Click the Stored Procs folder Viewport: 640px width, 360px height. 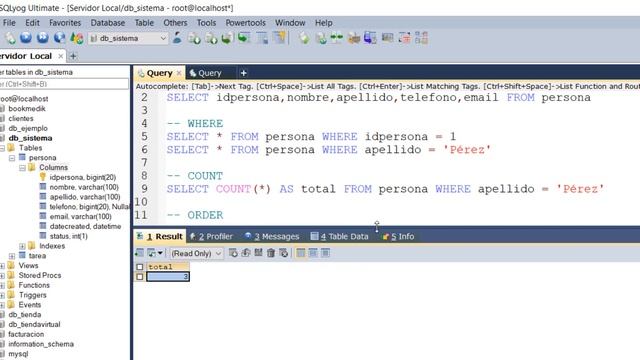point(40,276)
